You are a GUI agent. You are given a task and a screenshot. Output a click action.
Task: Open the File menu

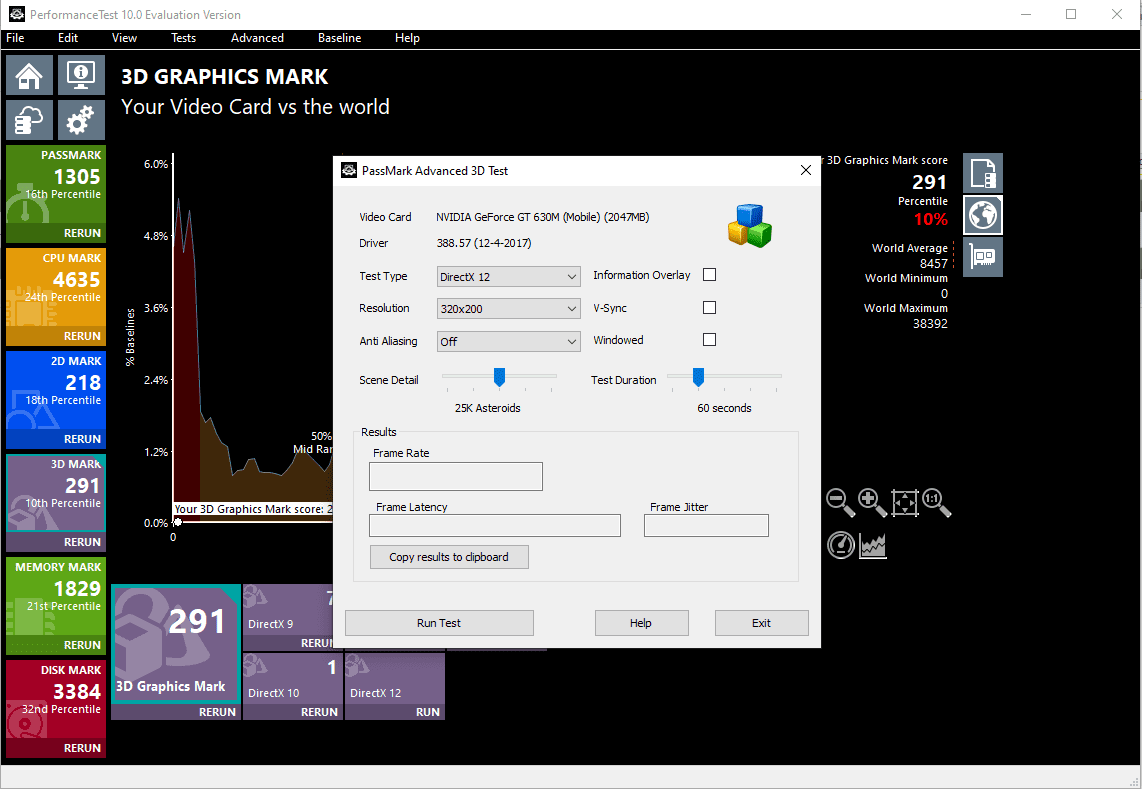coord(15,38)
